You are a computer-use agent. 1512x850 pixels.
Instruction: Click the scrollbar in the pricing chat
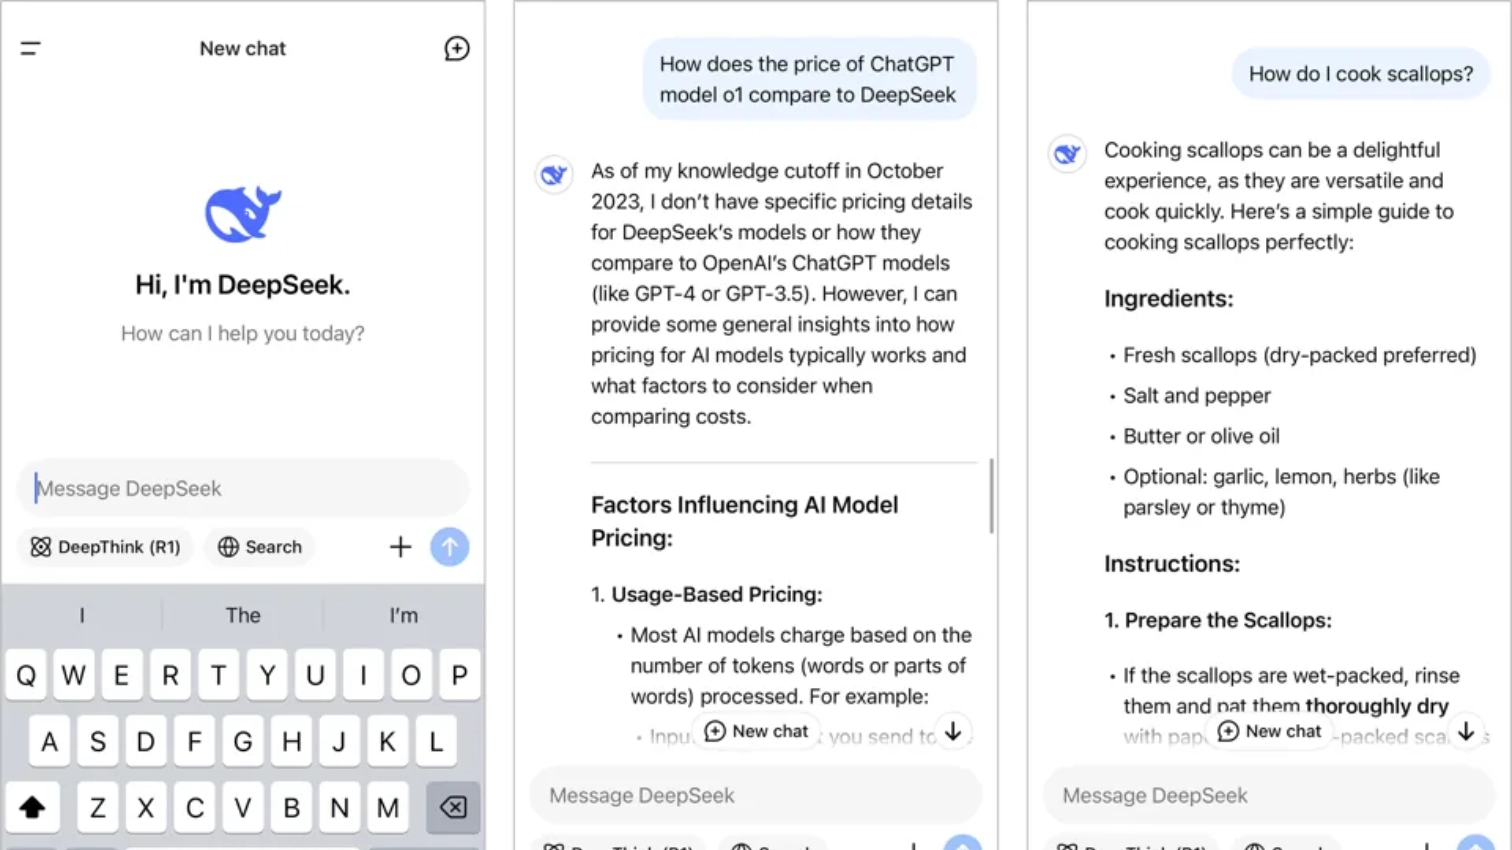tap(991, 496)
